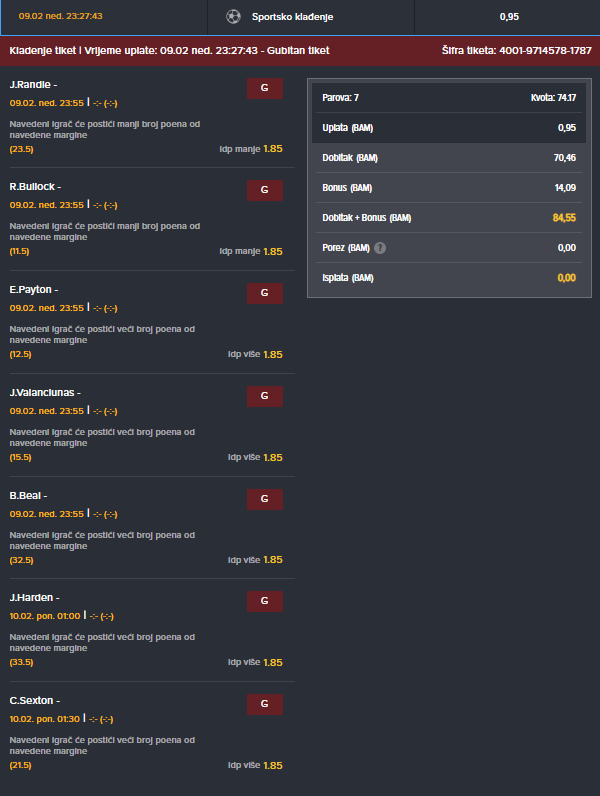Image resolution: width=600 pixels, height=796 pixels.
Task: Click the G status badge for C.Sexton
Action: click(x=265, y=705)
